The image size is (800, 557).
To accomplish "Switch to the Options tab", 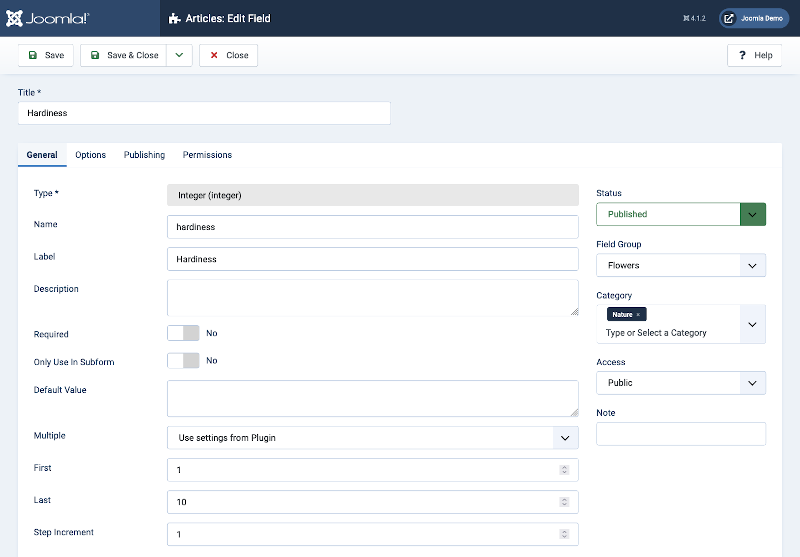I will point(90,155).
